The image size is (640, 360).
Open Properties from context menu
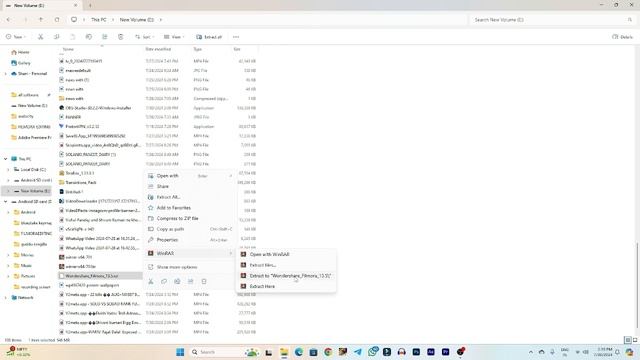[x=190, y=240]
